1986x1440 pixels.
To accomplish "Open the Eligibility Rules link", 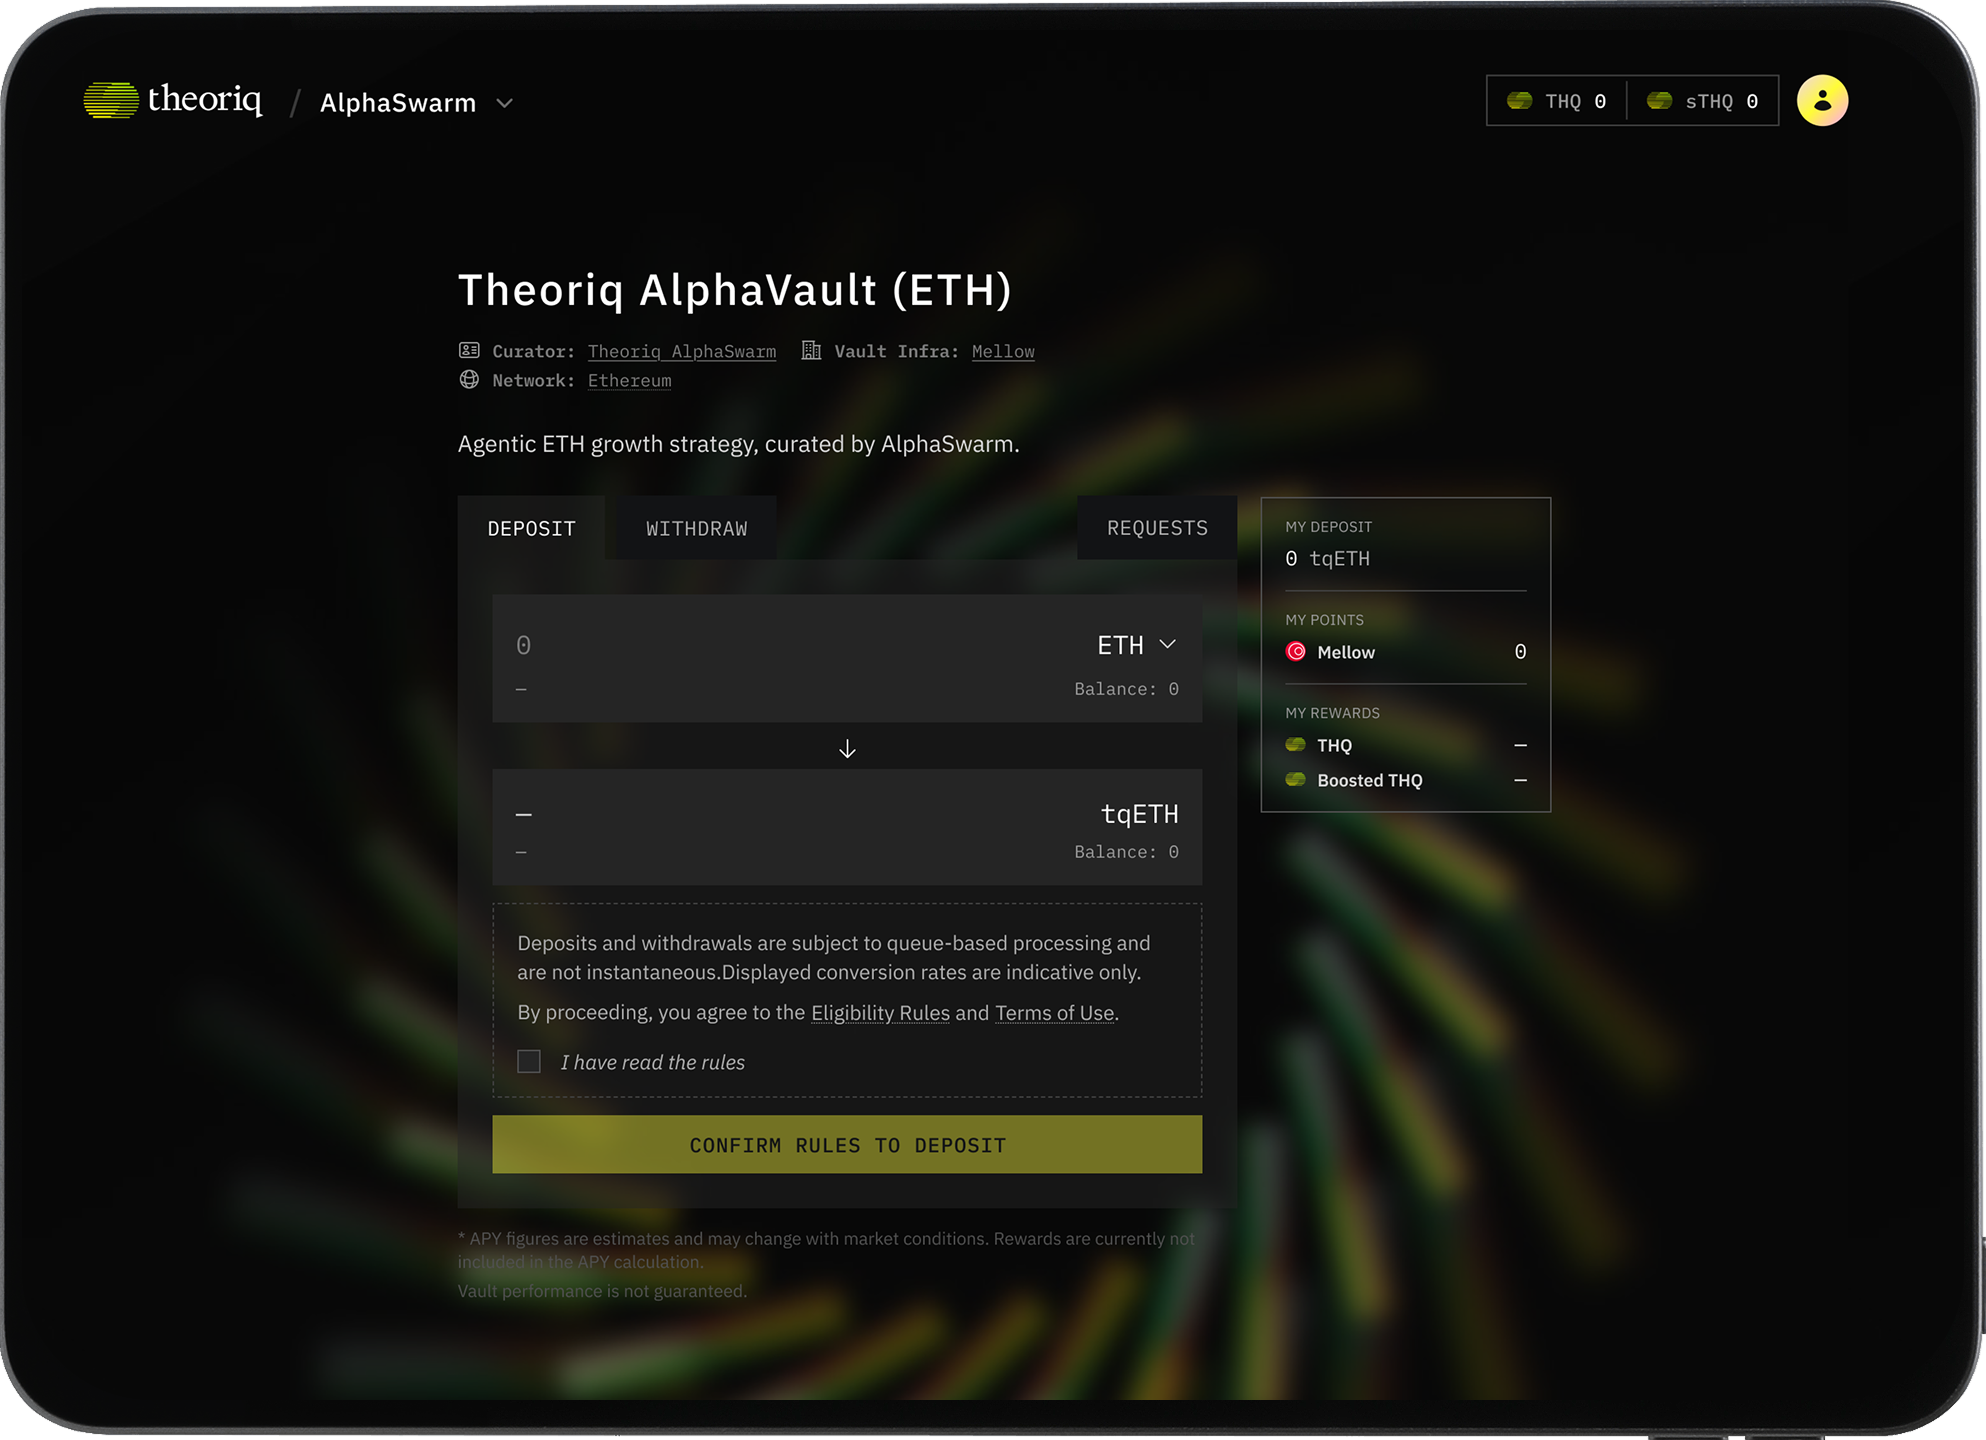I will pos(880,1013).
